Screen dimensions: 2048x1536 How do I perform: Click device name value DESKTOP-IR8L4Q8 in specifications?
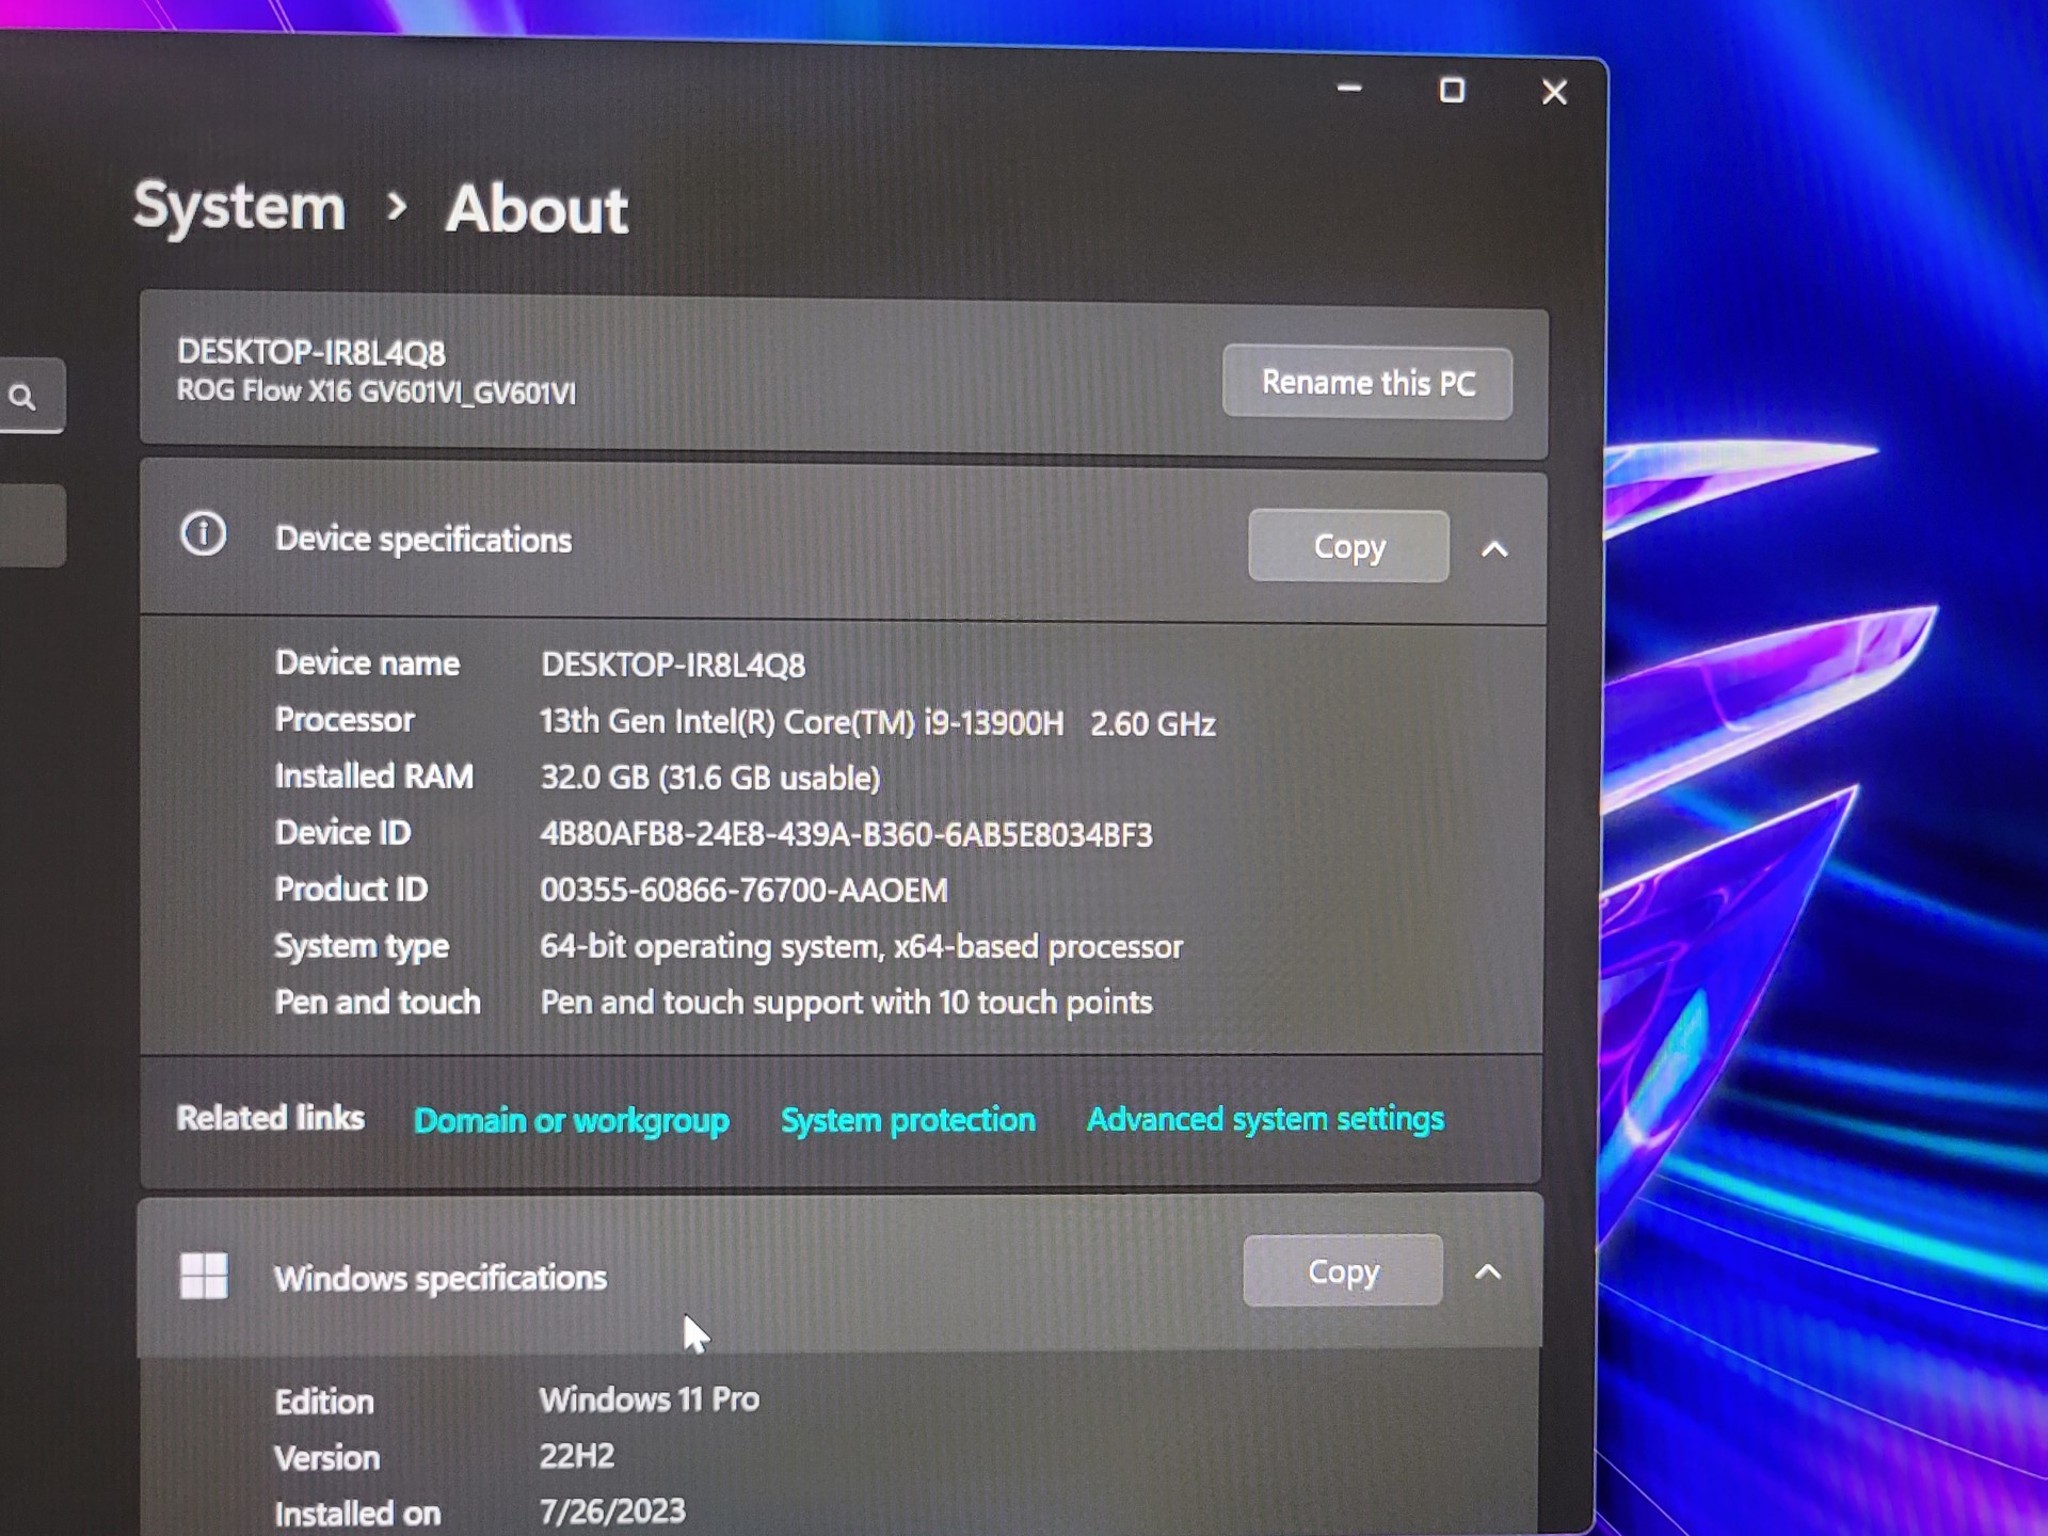pyautogui.click(x=673, y=665)
